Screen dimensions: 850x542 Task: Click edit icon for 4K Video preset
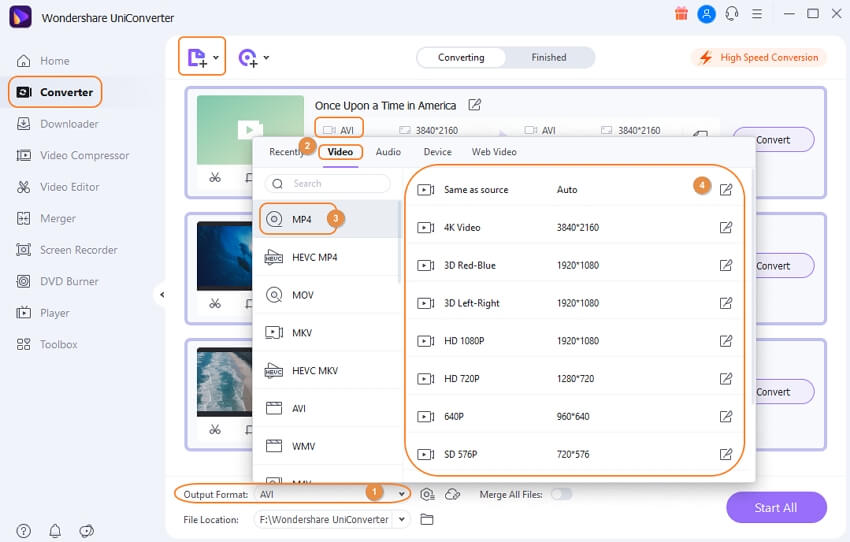coord(726,228)
